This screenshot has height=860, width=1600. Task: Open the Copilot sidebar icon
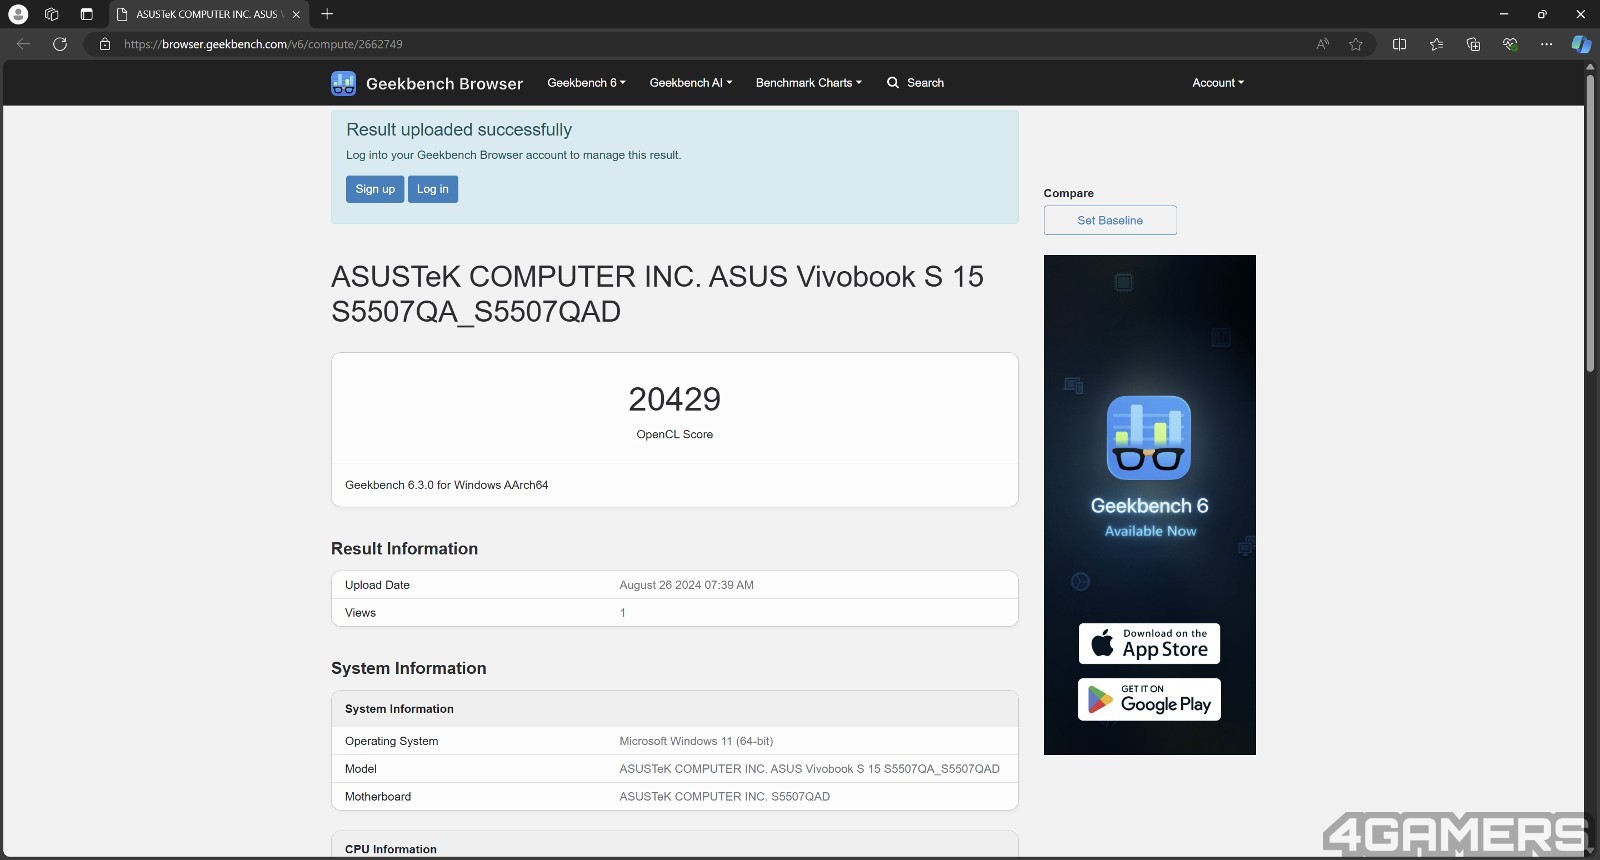tap(1581, 44)
